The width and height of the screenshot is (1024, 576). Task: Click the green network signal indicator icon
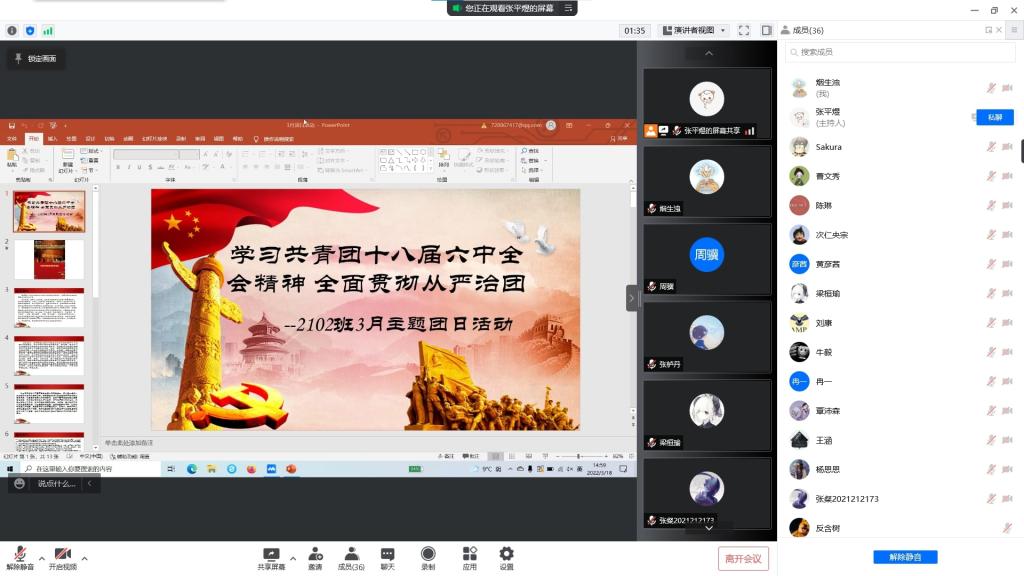pos(48,31)
